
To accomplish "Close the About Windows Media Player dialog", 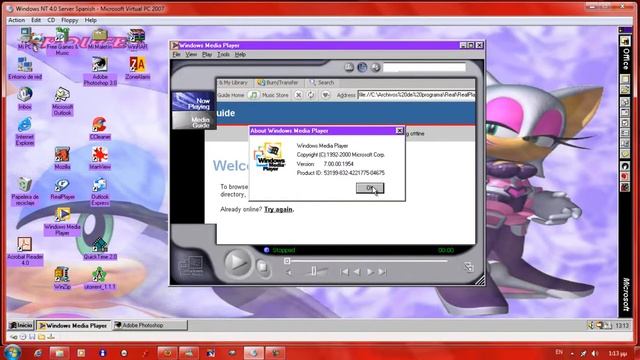I will pos(399,131).
